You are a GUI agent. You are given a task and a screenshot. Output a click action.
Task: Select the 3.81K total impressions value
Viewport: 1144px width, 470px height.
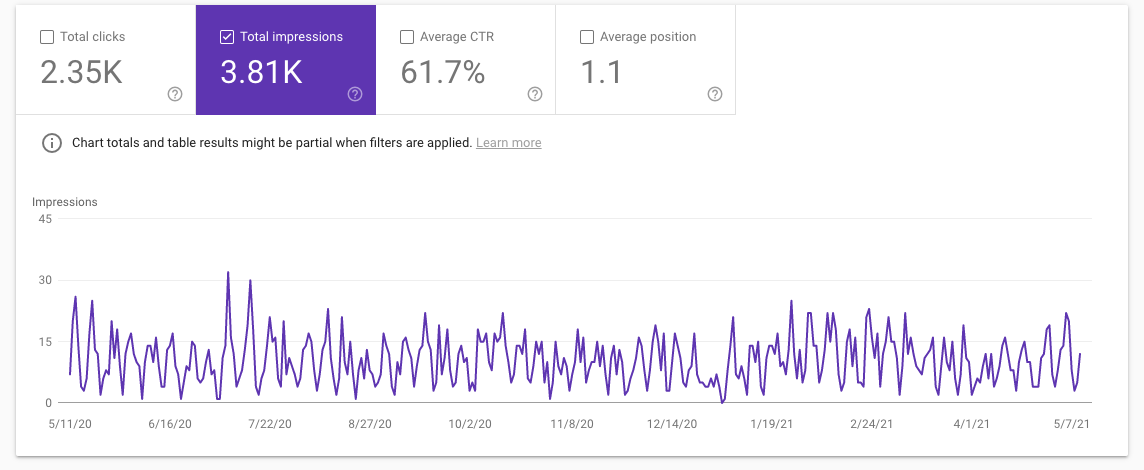(x=261, y=72)
